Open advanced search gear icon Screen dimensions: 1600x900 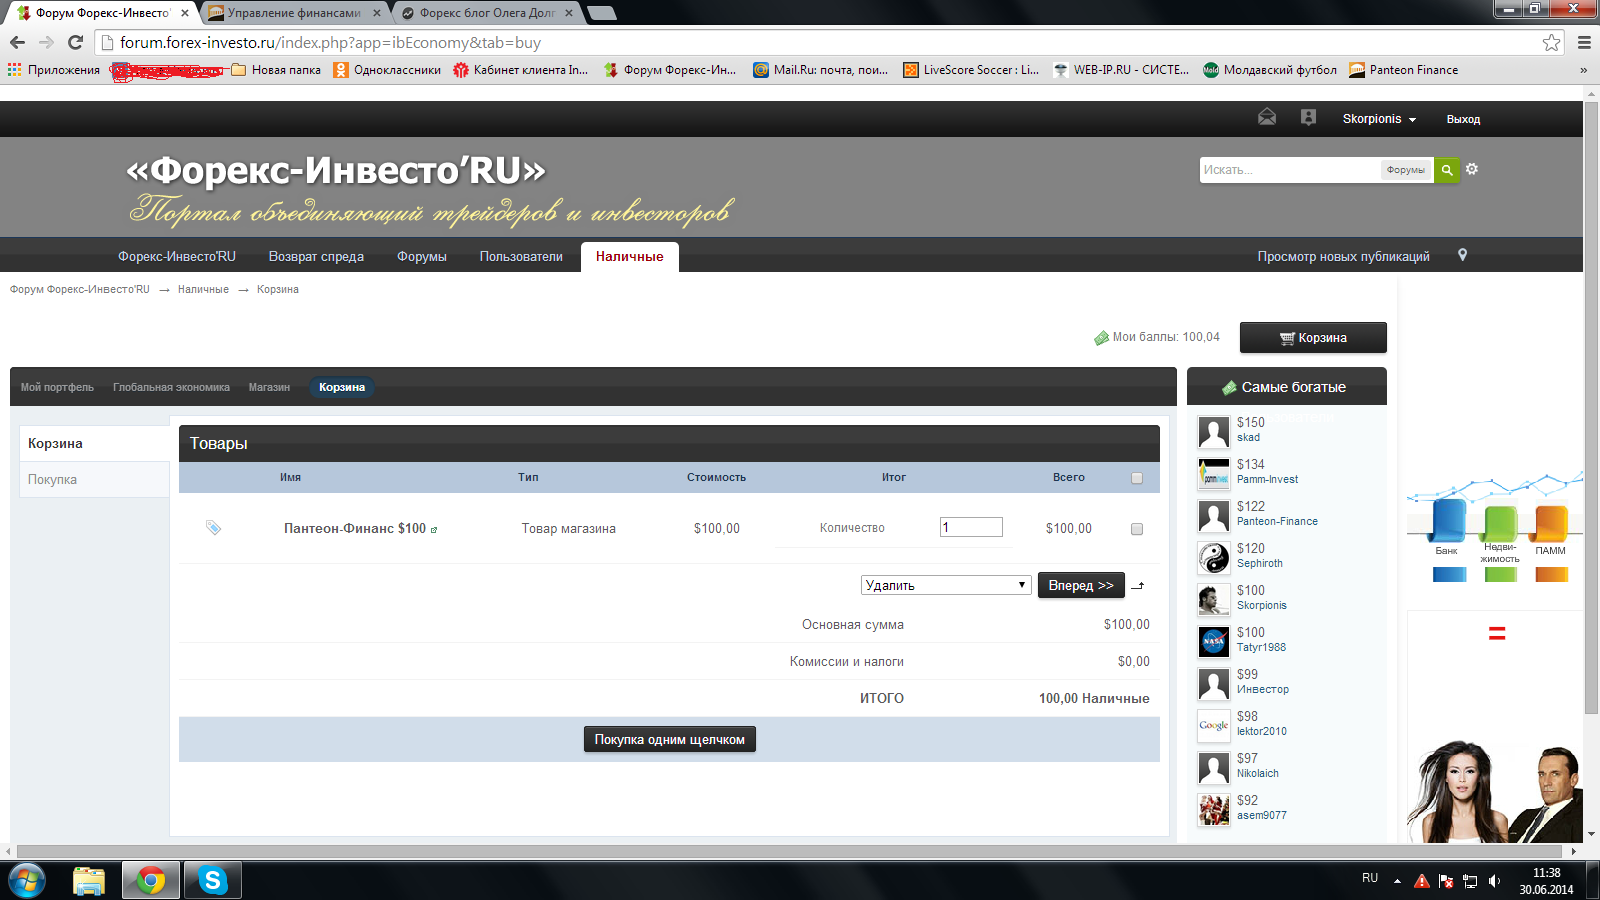click(x=1472, y=169)
